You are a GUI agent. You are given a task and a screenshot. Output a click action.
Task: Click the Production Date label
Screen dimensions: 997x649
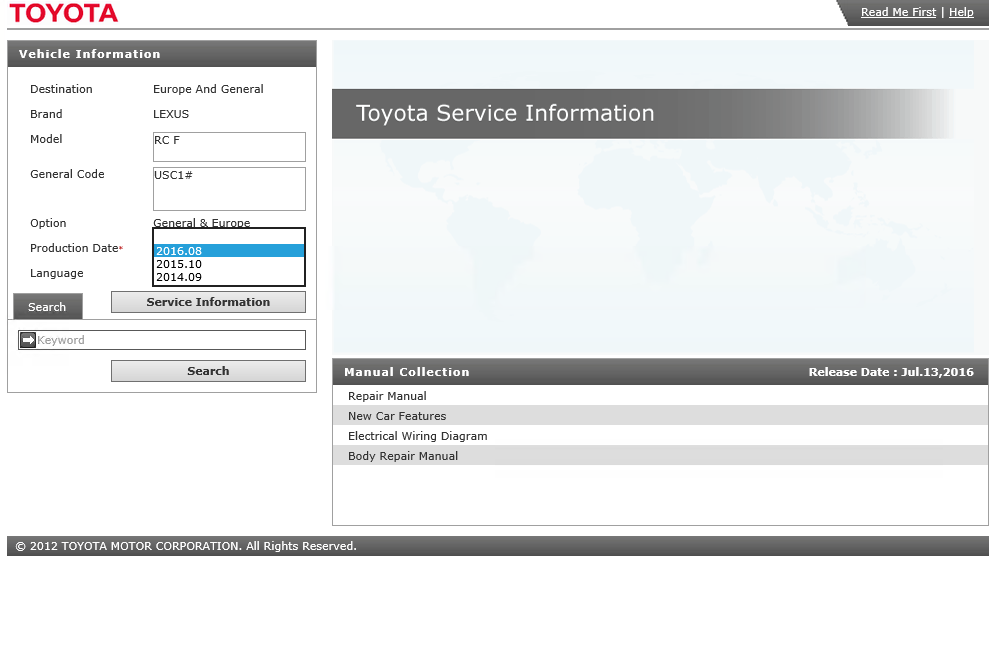point(74,248)
